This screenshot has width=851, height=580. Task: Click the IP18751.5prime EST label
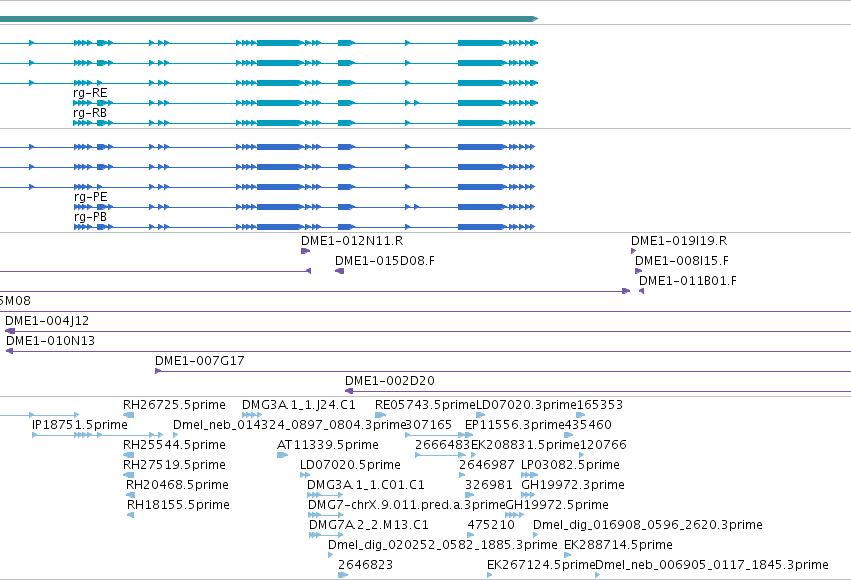[x=80, y=425]
